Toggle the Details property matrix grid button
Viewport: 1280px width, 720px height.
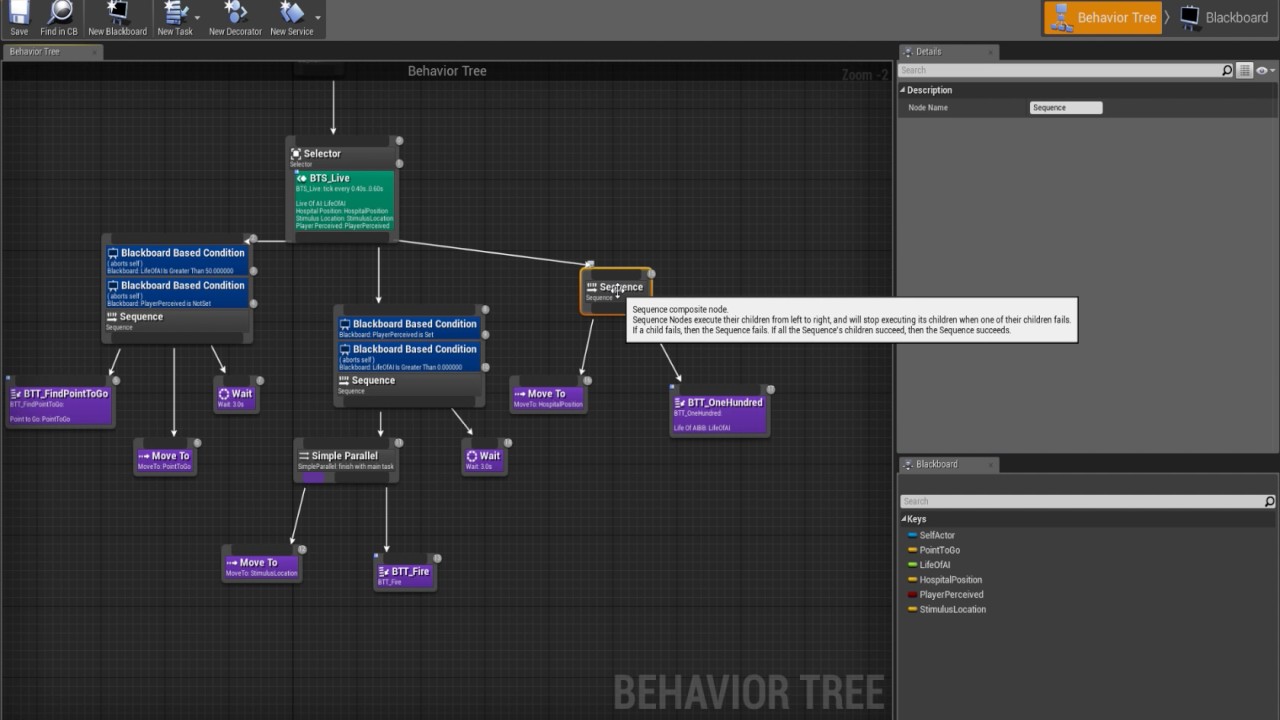point(1244,70)
